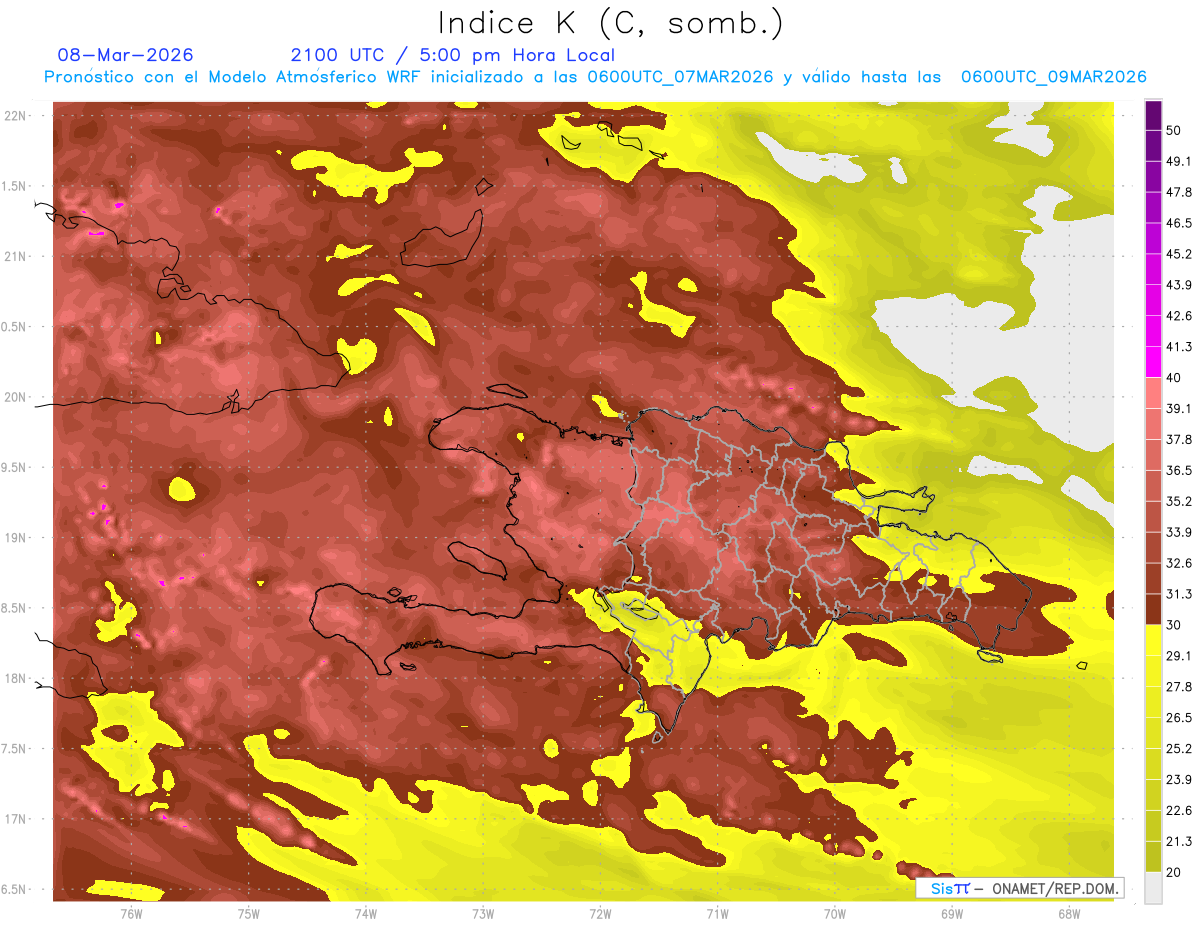Click the 71W longitude axis label
1200x927 pixels.
point(717,914)
